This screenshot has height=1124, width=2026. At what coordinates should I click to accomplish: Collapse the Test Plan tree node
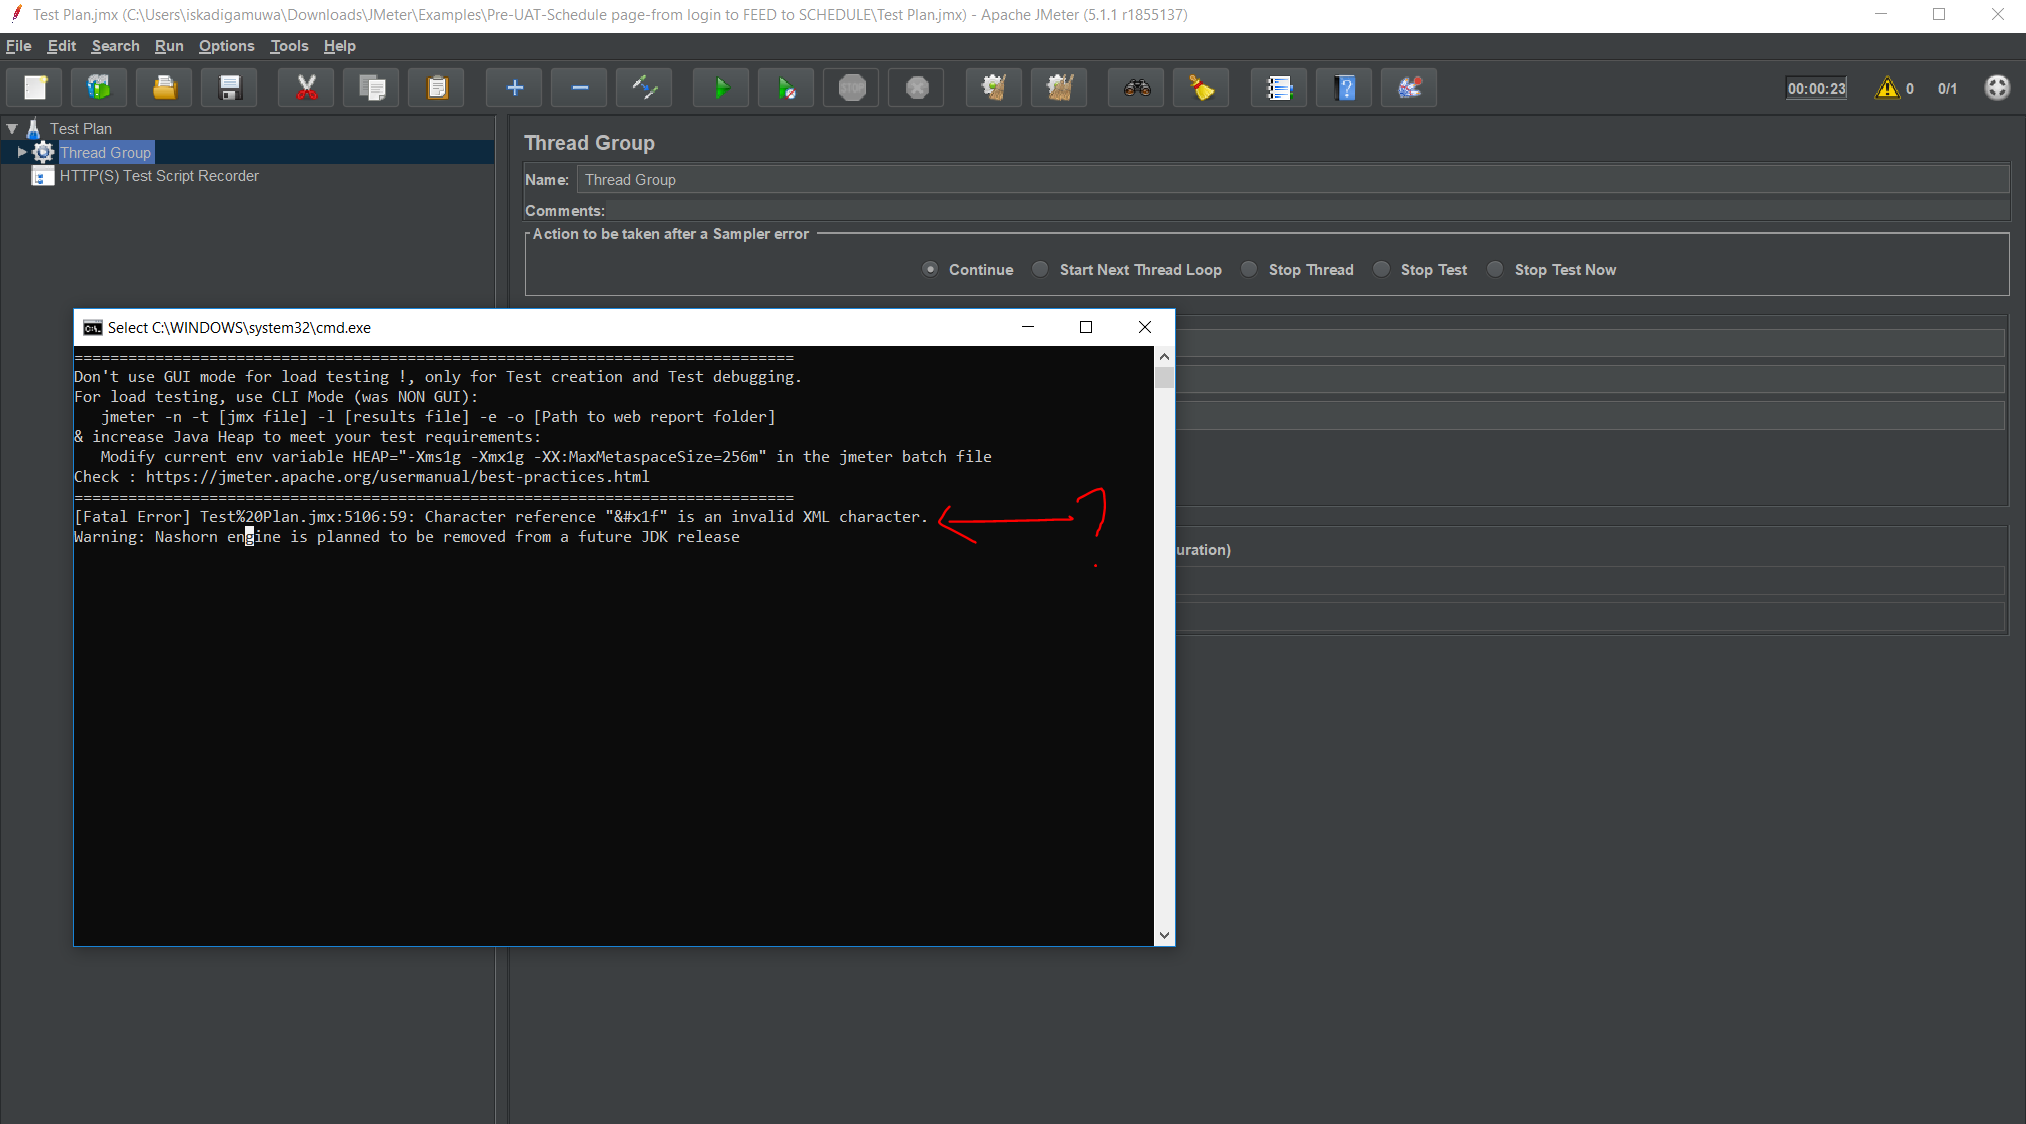(x=12, y=129)
